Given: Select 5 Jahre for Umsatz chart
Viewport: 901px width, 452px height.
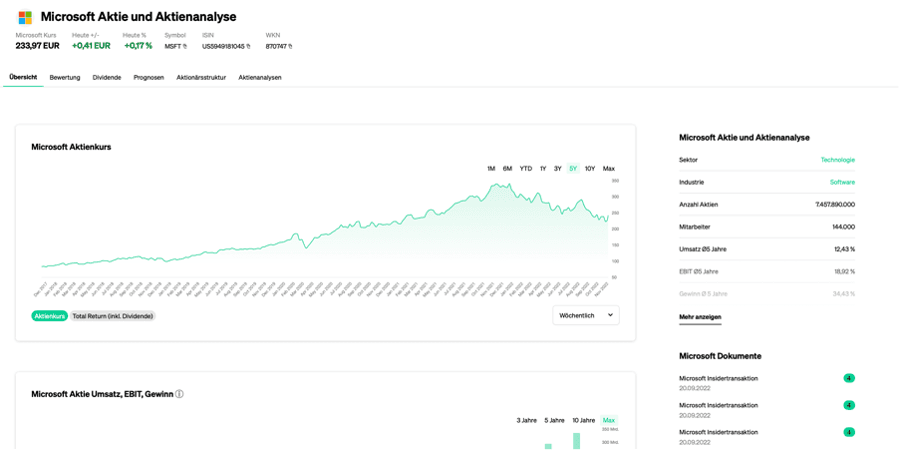Looking at the screenshot, I should (x=555, y=420).
